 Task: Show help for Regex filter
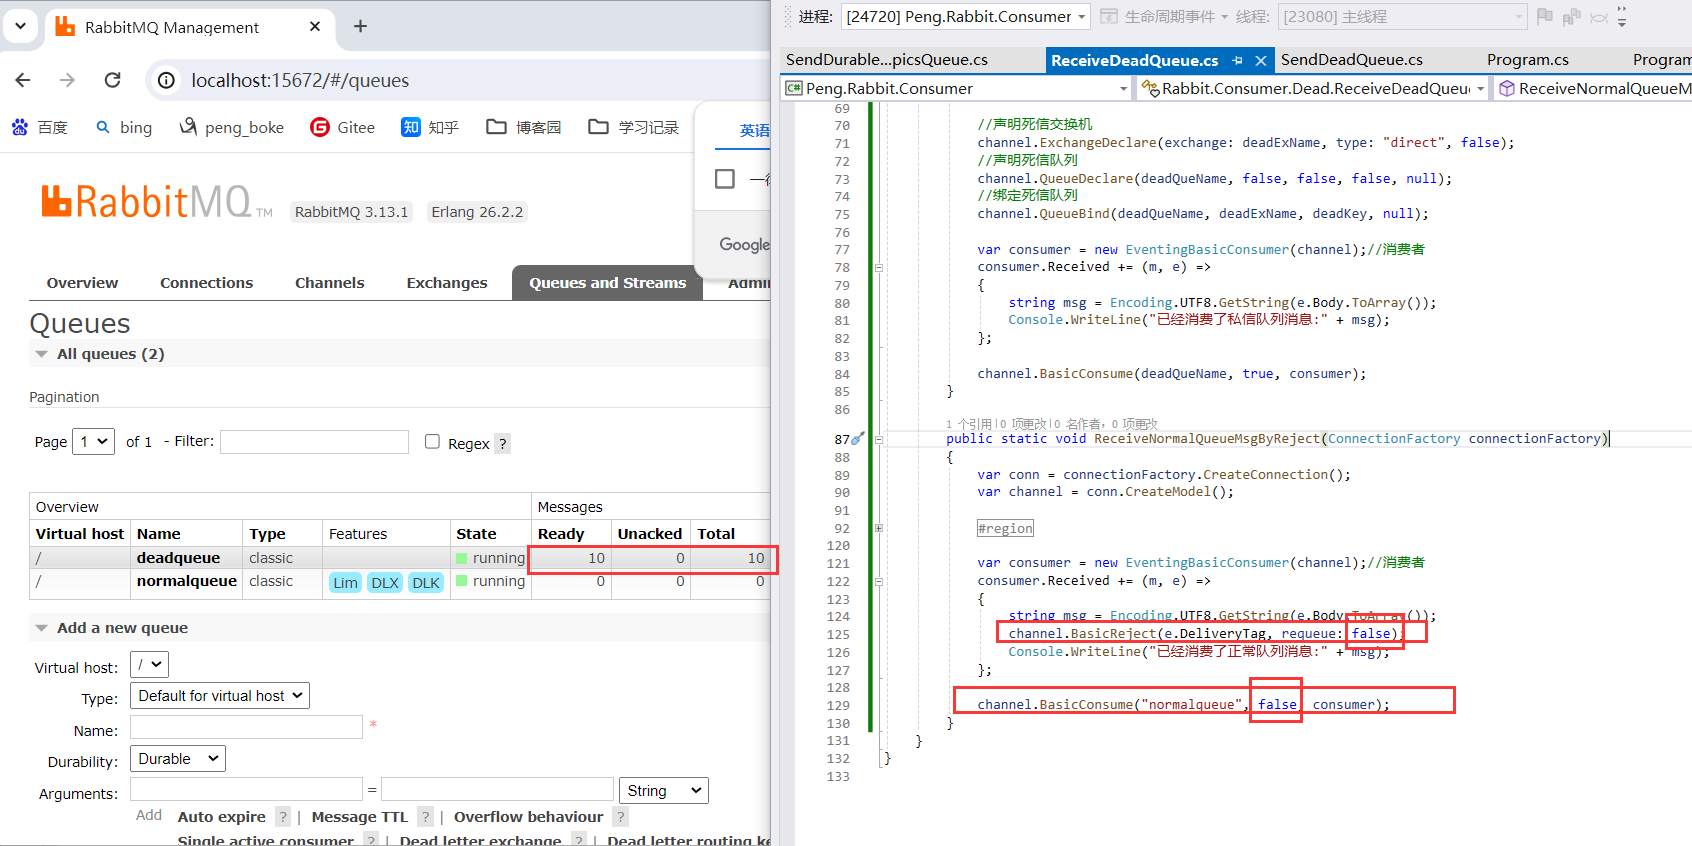click(x=503, y=443)
